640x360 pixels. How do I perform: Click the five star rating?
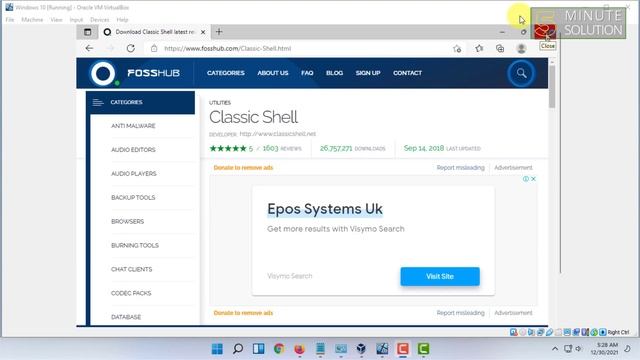coord(228,148)
